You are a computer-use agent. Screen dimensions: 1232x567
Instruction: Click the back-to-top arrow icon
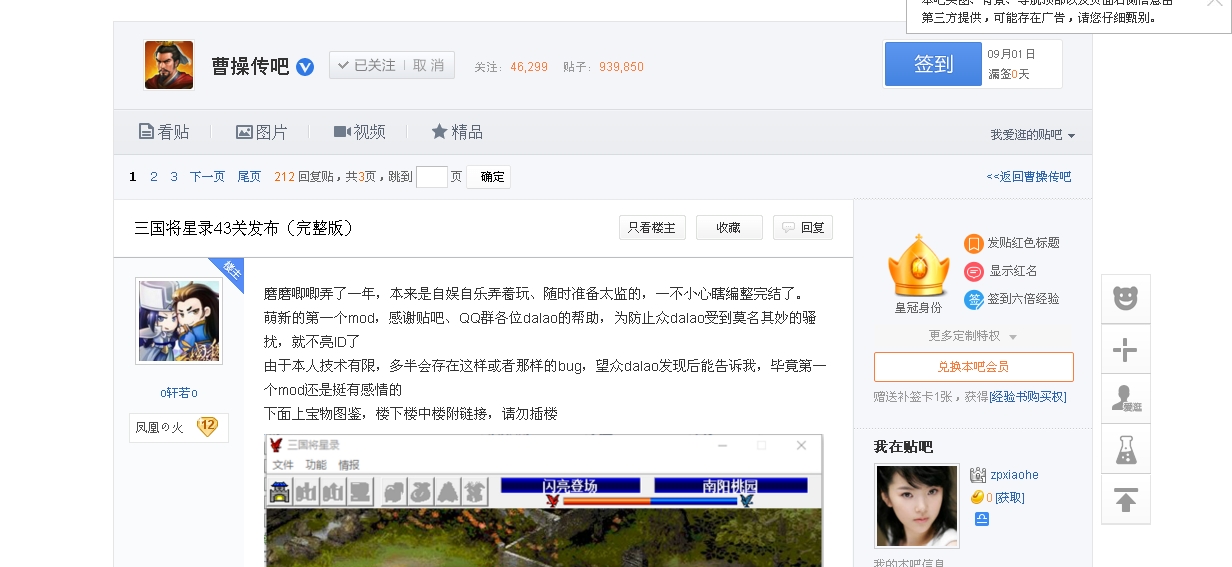(1126, 499)
